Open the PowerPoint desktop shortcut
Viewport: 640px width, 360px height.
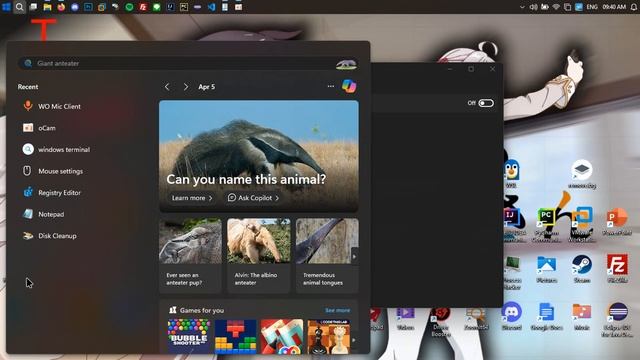click(617, 222)
